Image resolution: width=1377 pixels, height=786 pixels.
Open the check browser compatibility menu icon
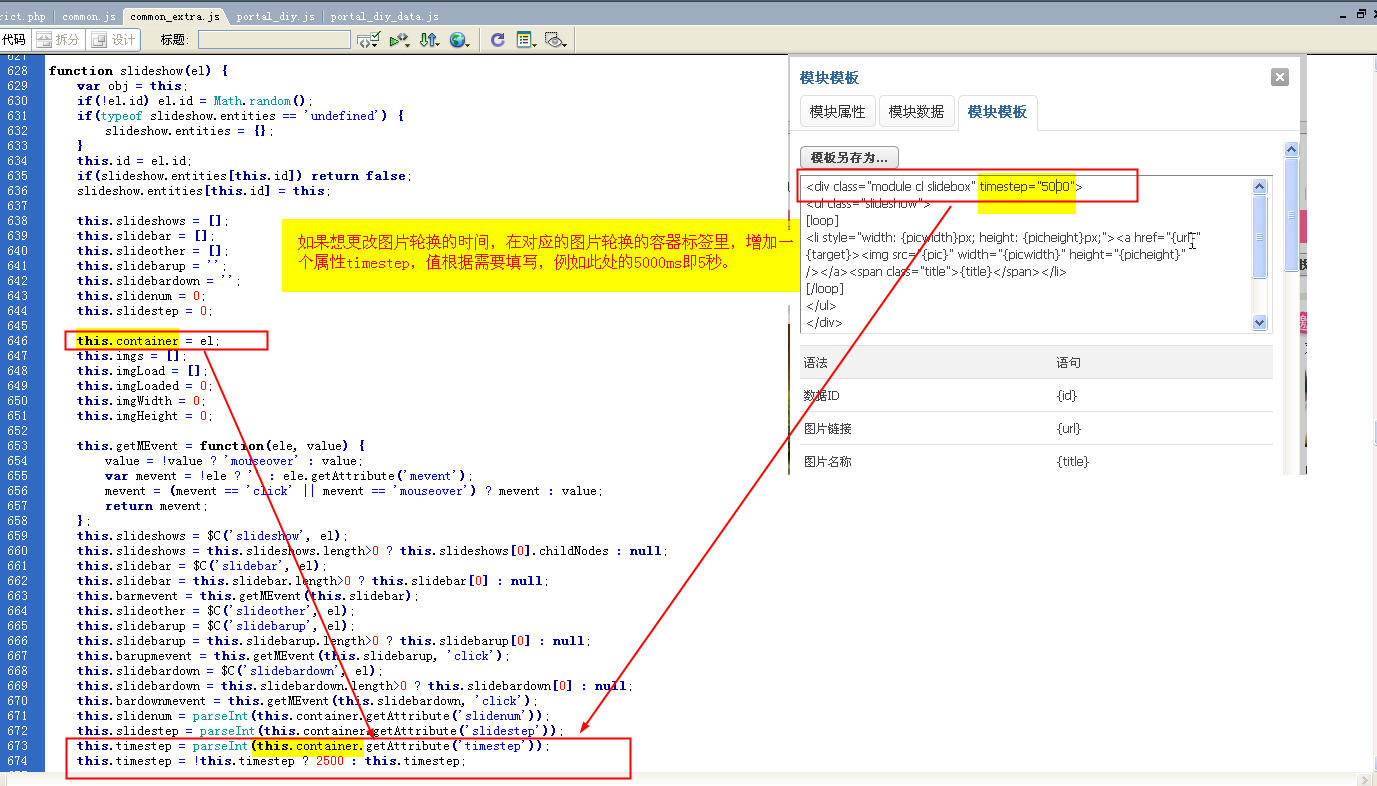pyautogui.click(x=368, y=40)
